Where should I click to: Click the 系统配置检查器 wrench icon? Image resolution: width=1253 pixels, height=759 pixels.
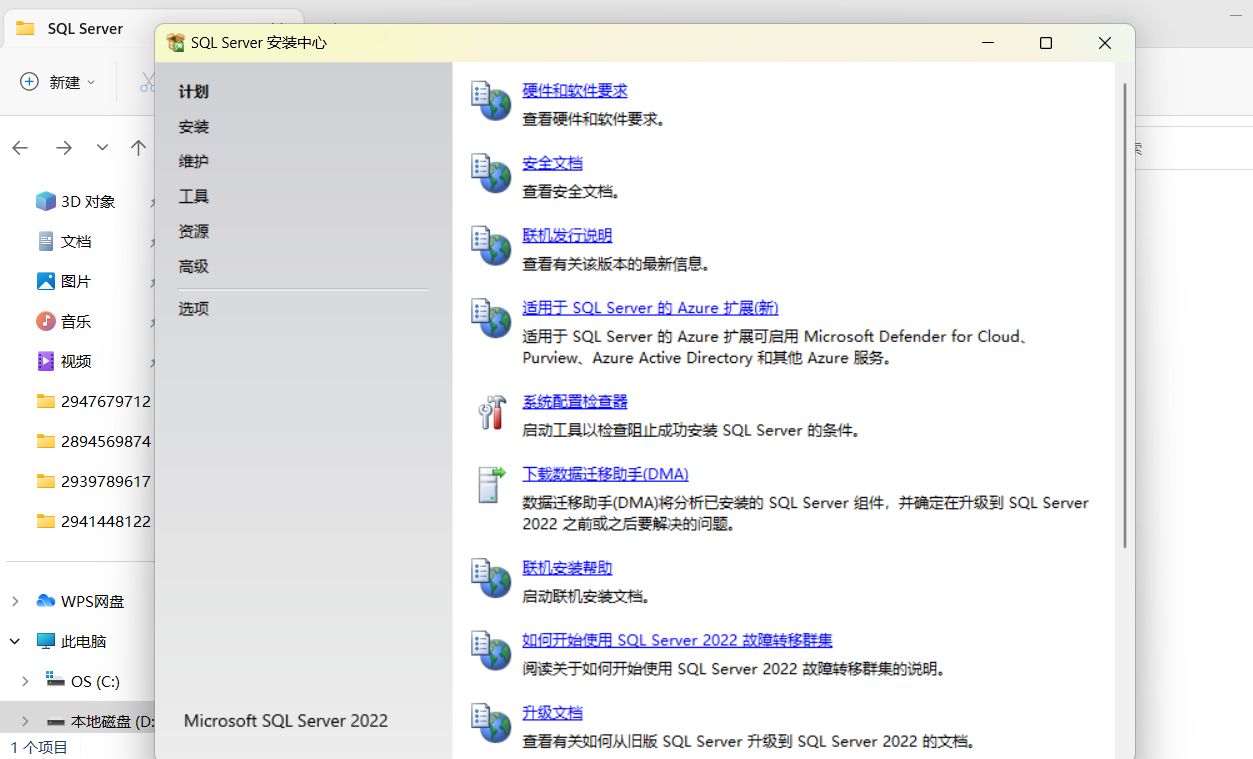tap(490, 412)
